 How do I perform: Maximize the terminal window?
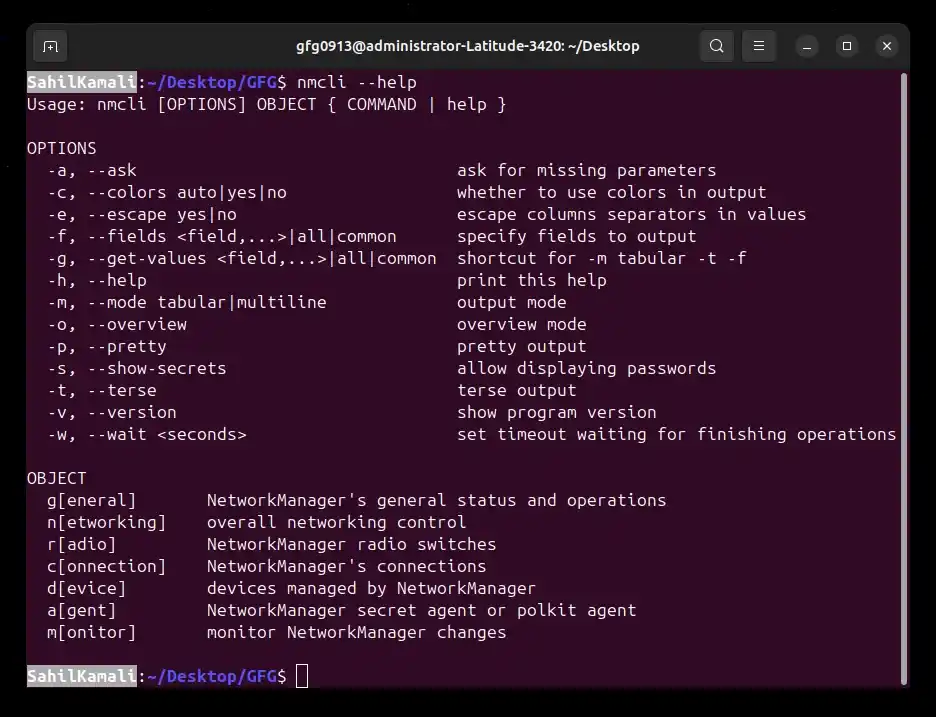click(846, 46)
